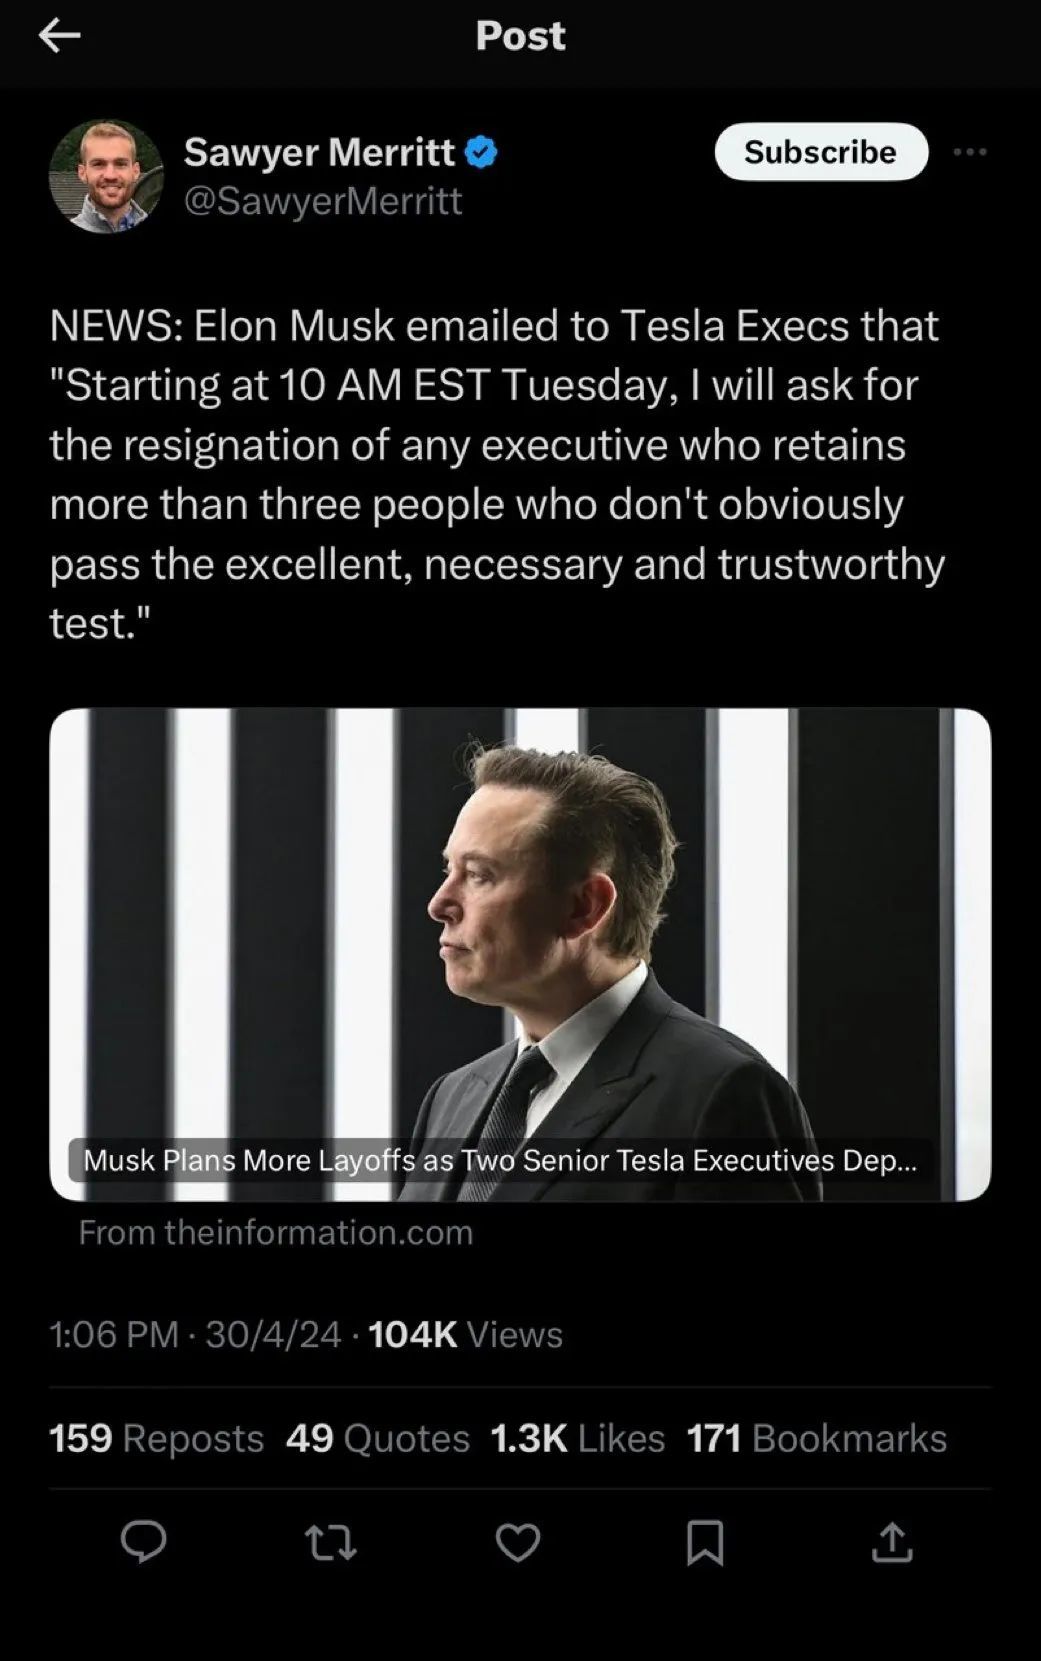Open the From theinformation.com source link
The image size is (1041, 1661).
(x=275, y=1232)
